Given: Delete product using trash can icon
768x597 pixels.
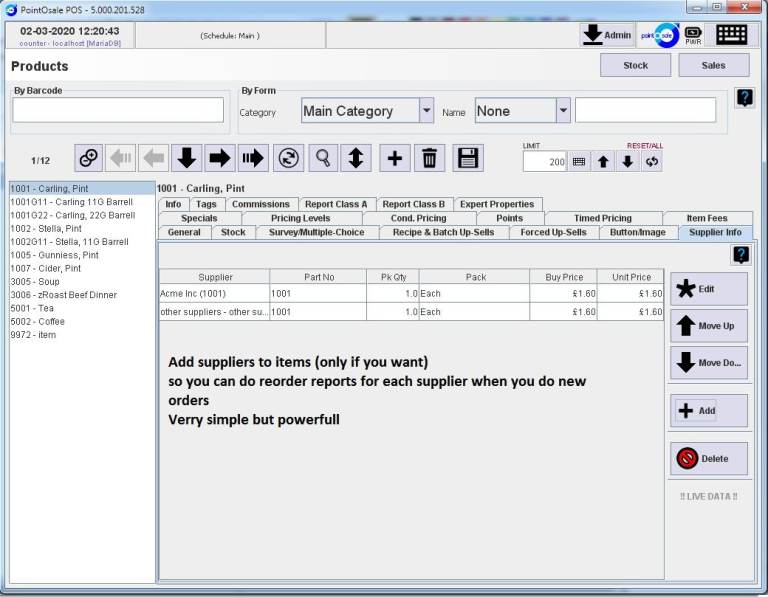Looking at the screenshot, I should coord(429,158).
